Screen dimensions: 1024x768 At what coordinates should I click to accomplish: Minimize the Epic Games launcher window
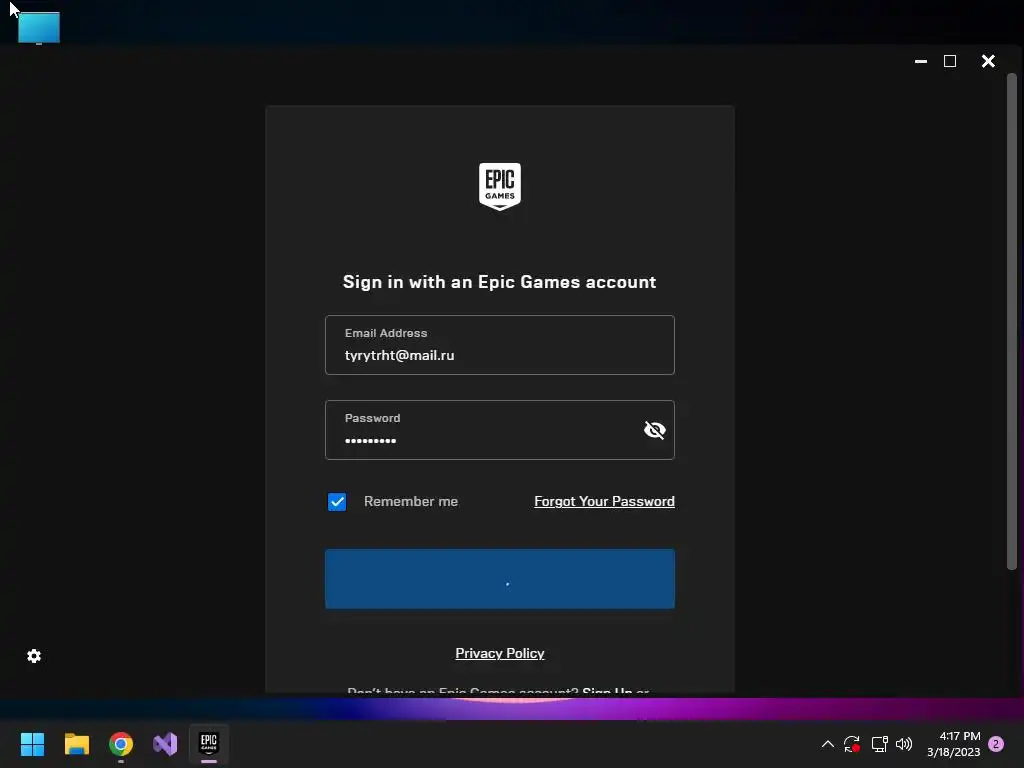pos(921,61)
